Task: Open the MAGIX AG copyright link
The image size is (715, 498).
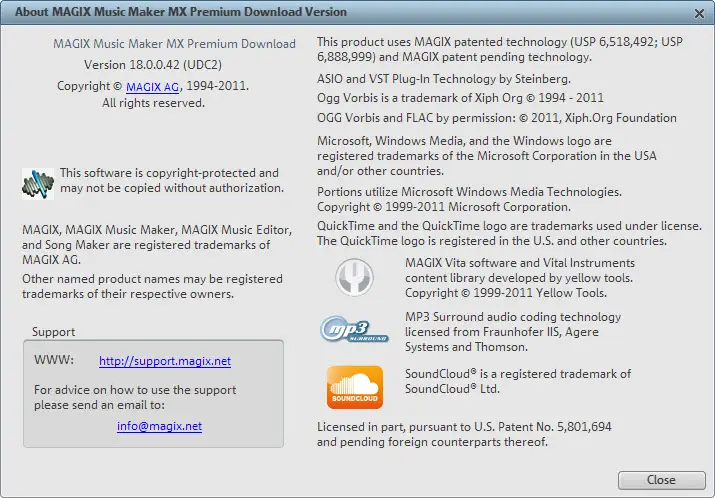Action: [152, 87]
